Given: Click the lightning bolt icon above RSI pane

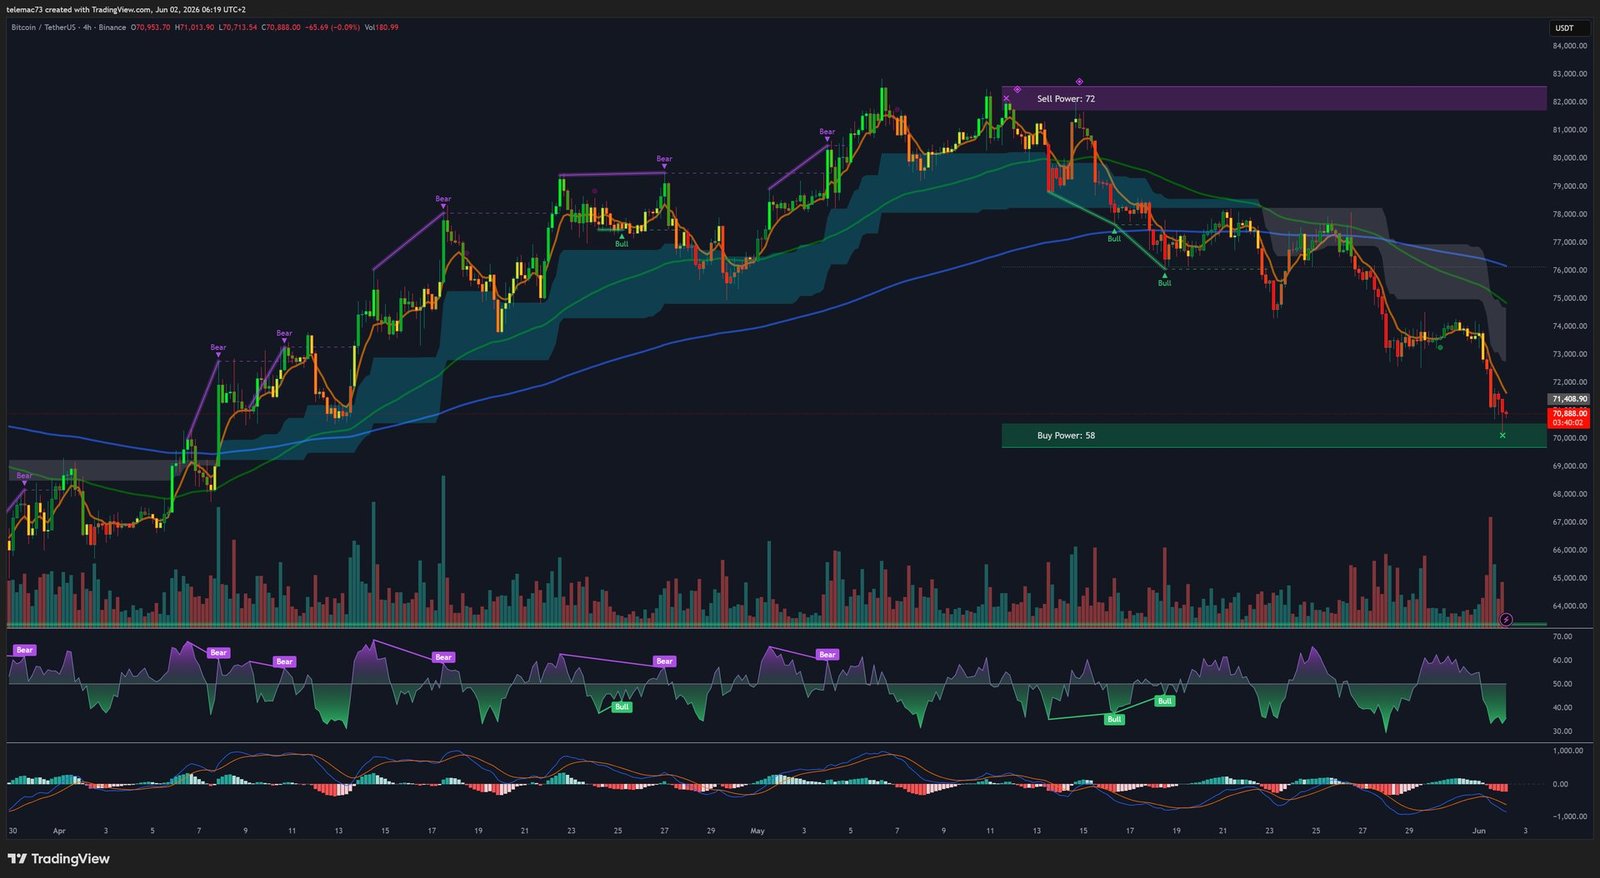Looking at the screenshot, I should (1506, 620).
